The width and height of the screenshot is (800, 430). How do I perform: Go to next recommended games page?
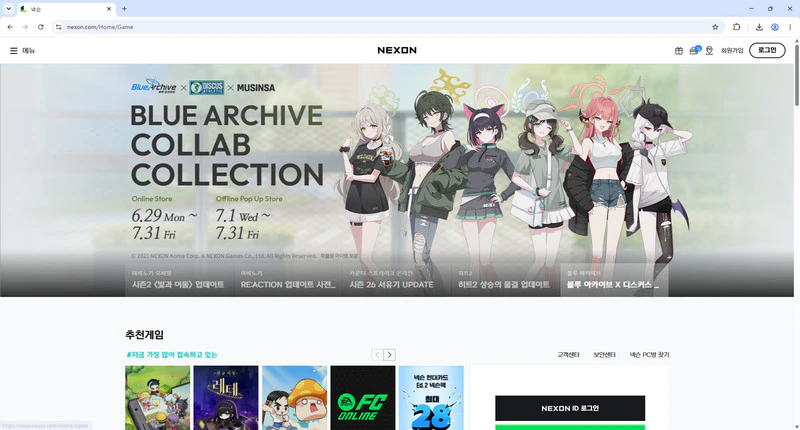click(389, 355)
